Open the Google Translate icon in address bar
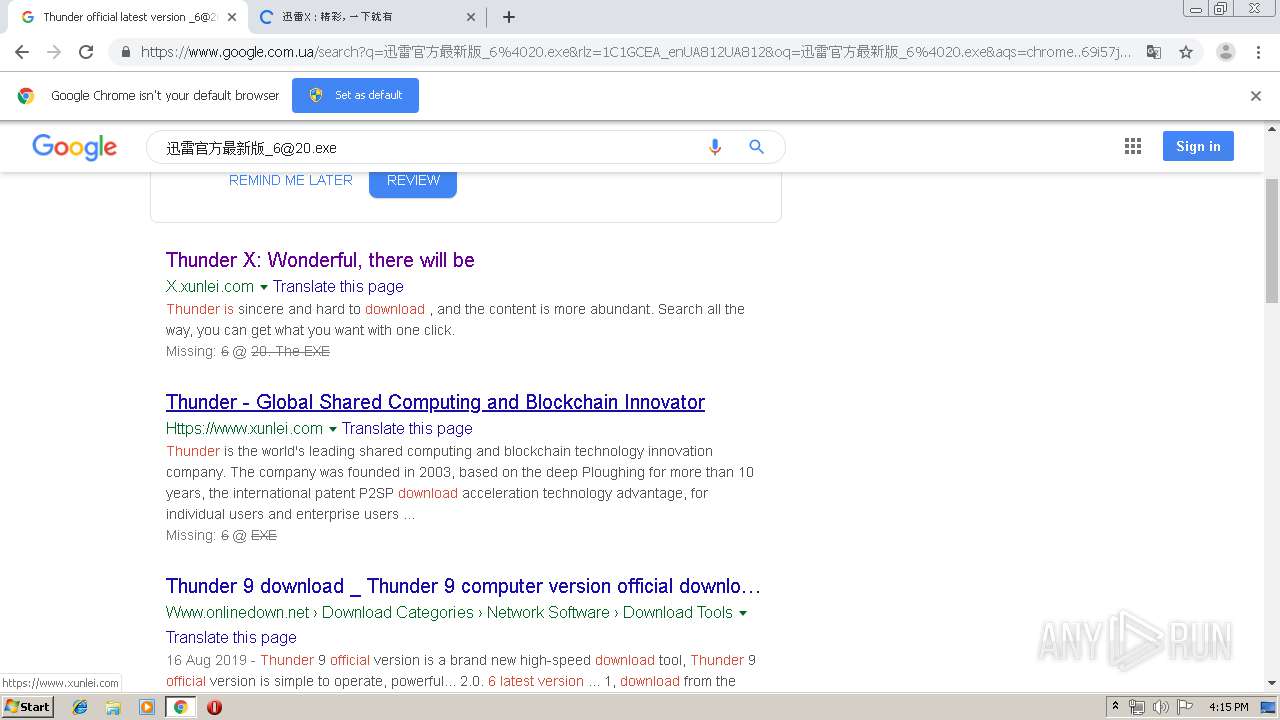This screenshot has width=1280, height=720. [1154, 52]
